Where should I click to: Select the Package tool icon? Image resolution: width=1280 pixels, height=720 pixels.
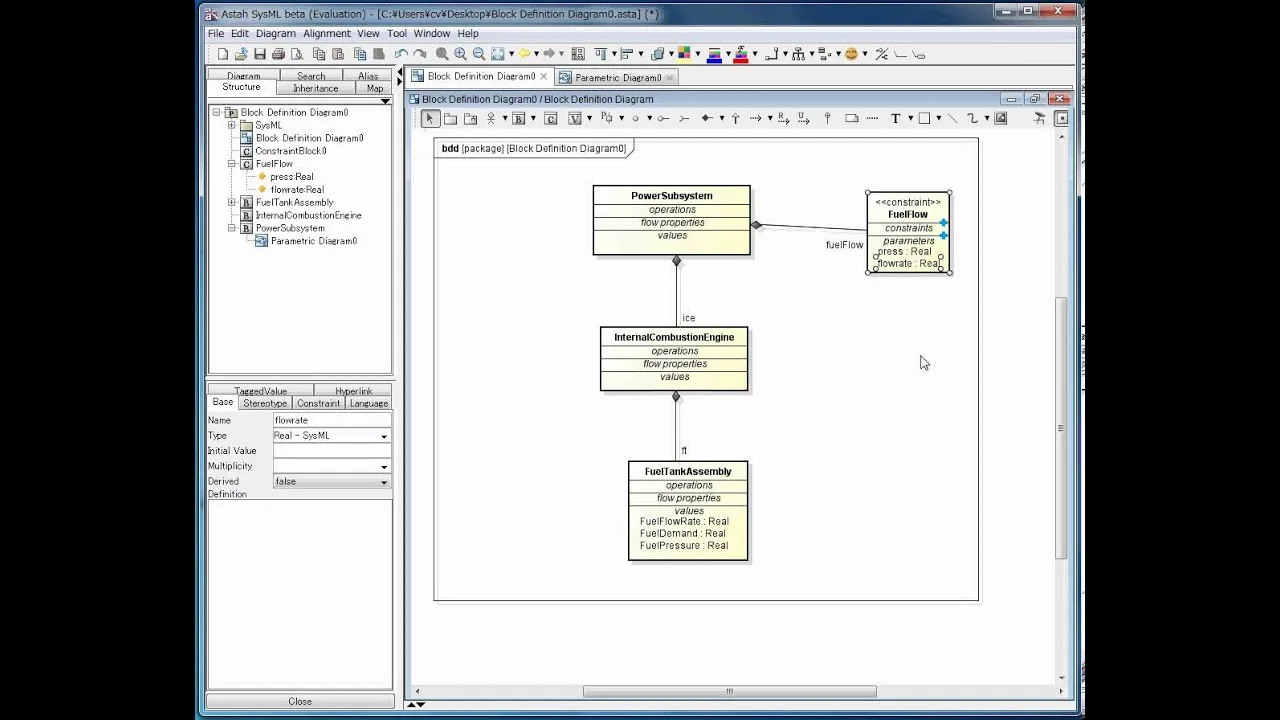pyautogui.click(x=450, y=119)
